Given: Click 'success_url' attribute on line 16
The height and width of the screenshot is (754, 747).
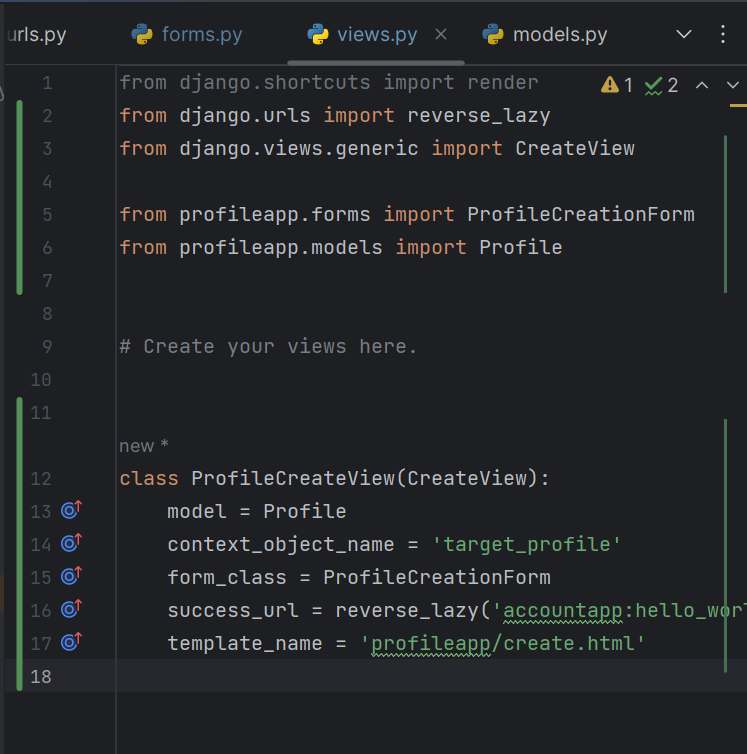Looking at the screenshot, I should pyautogui.click(x=233, y=611).
